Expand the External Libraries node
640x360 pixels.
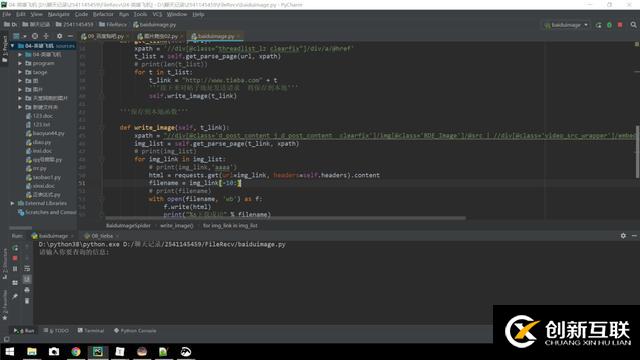(12, 203)
